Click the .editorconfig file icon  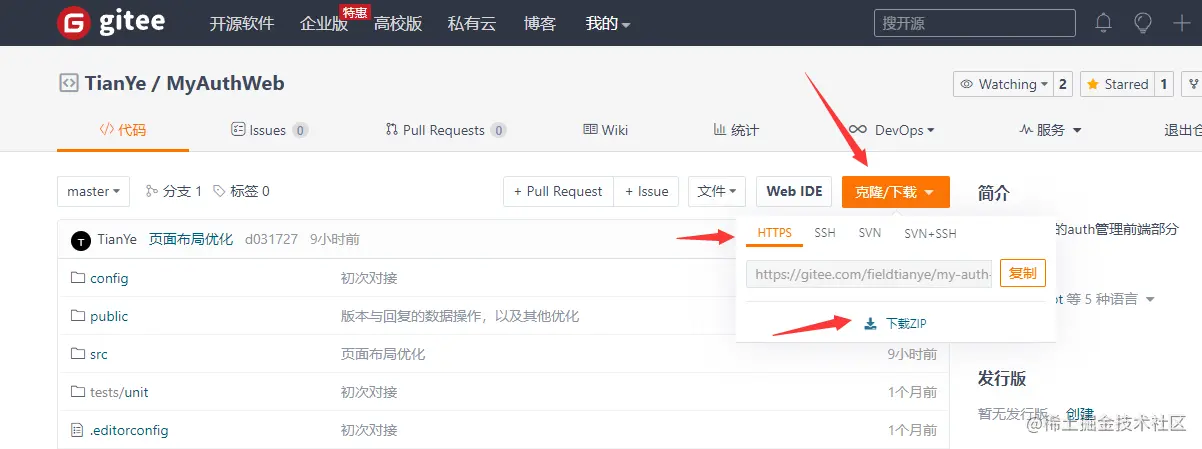click(78, 430)
